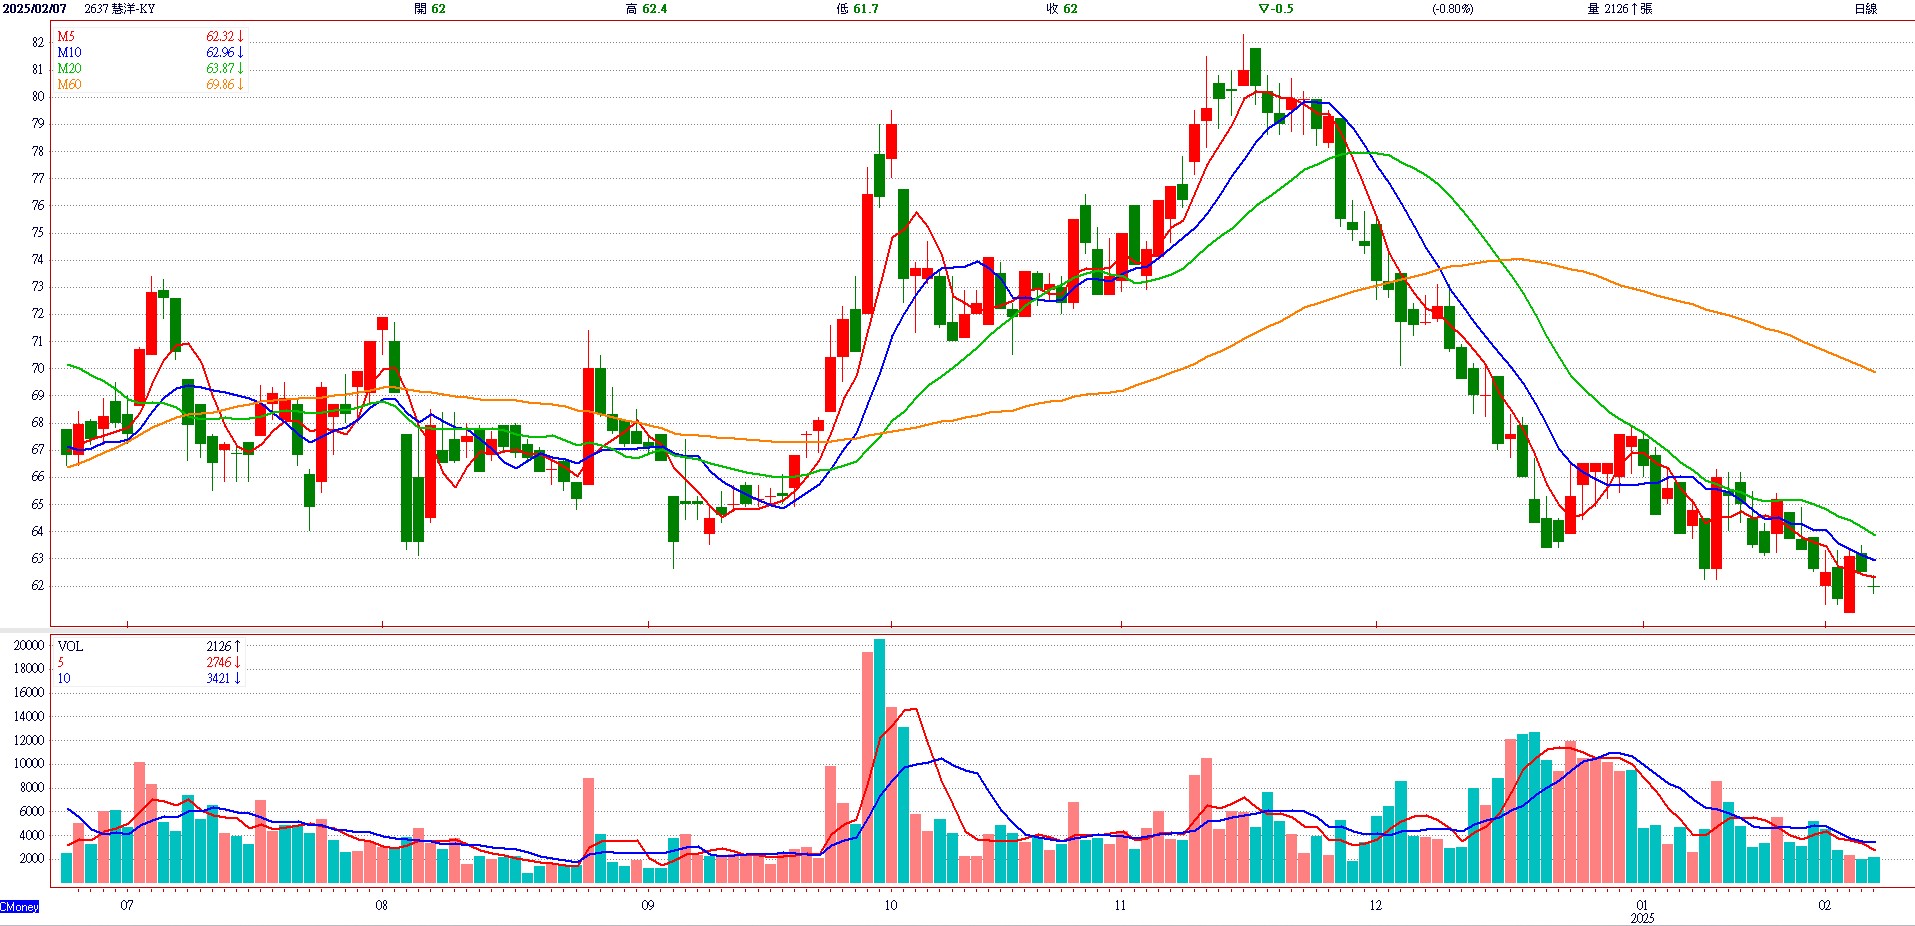The width and height of the screenshot is (1915, 926).
Task: Select the M60 moving average legend
Action: [69, 85]
